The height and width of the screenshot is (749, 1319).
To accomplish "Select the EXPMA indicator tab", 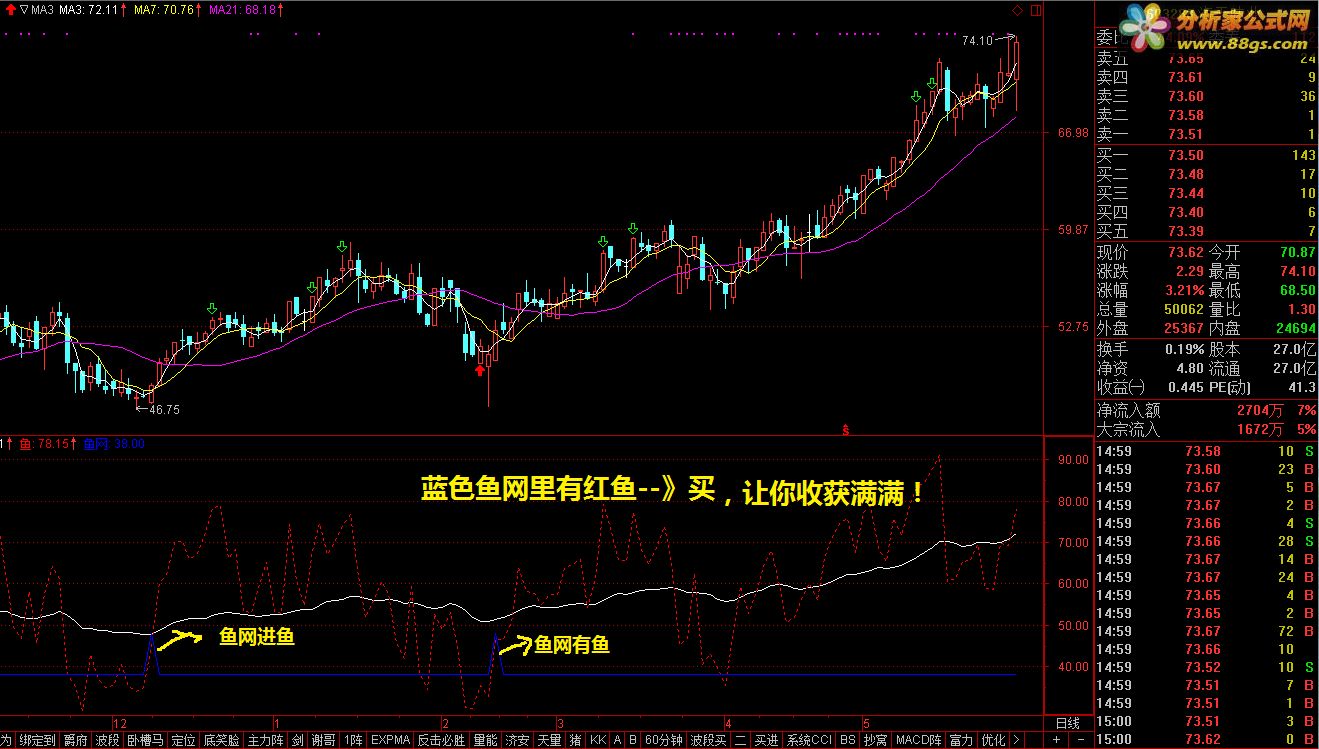I will point(390,740).
